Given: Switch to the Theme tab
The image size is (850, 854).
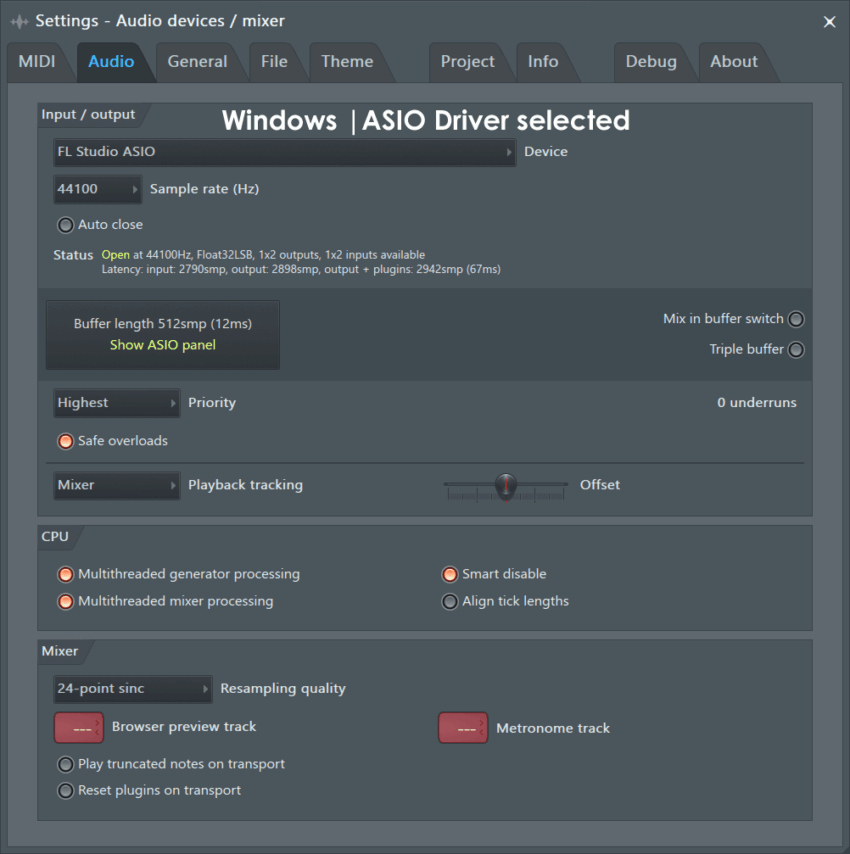Looking at the screenshot, I should [346, 61].
